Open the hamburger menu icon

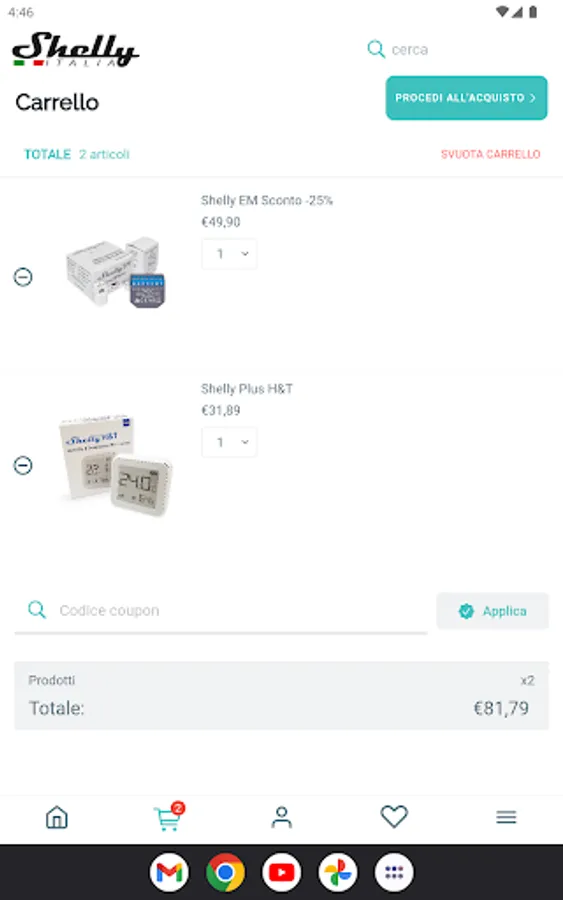coord(506,817)
